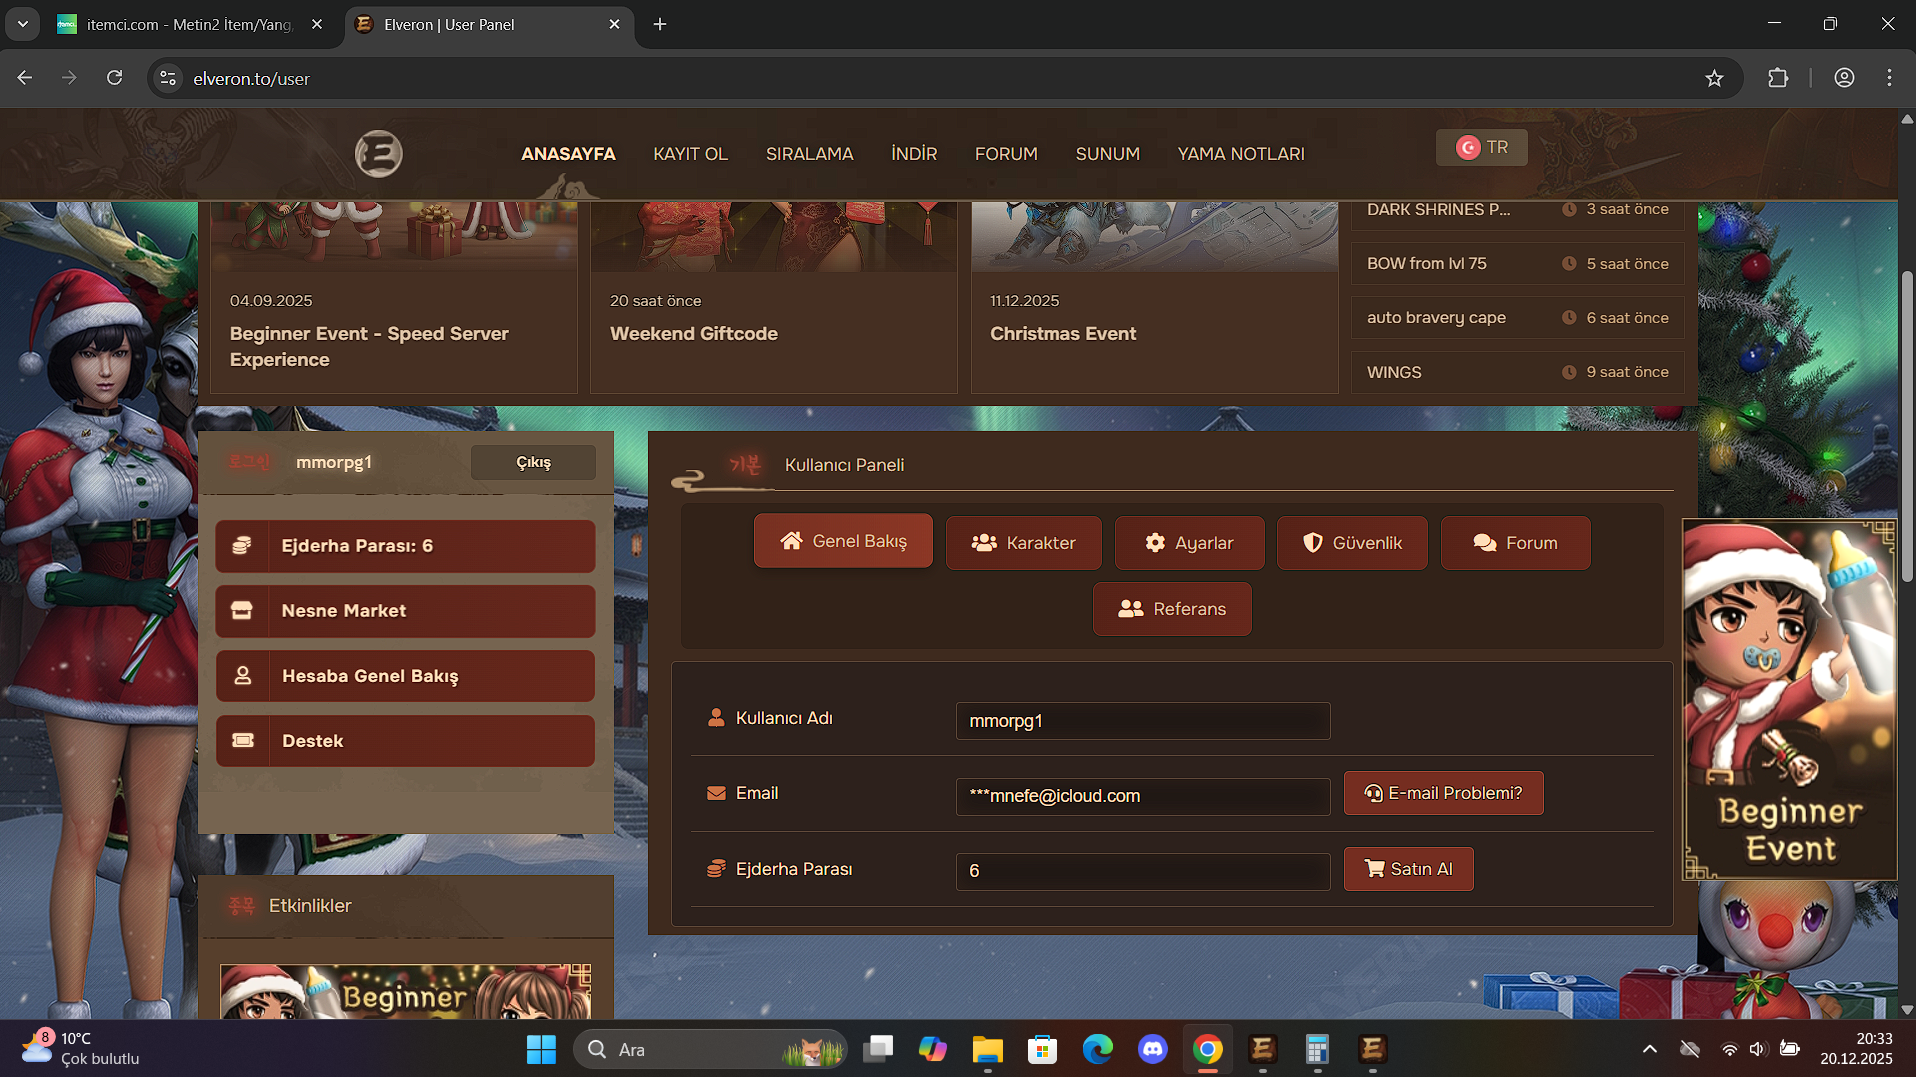The width and height of the screenshot is (1916, 1077).
Task: Open Discord from the taskbar
Action: [x=1153, y=1049]
